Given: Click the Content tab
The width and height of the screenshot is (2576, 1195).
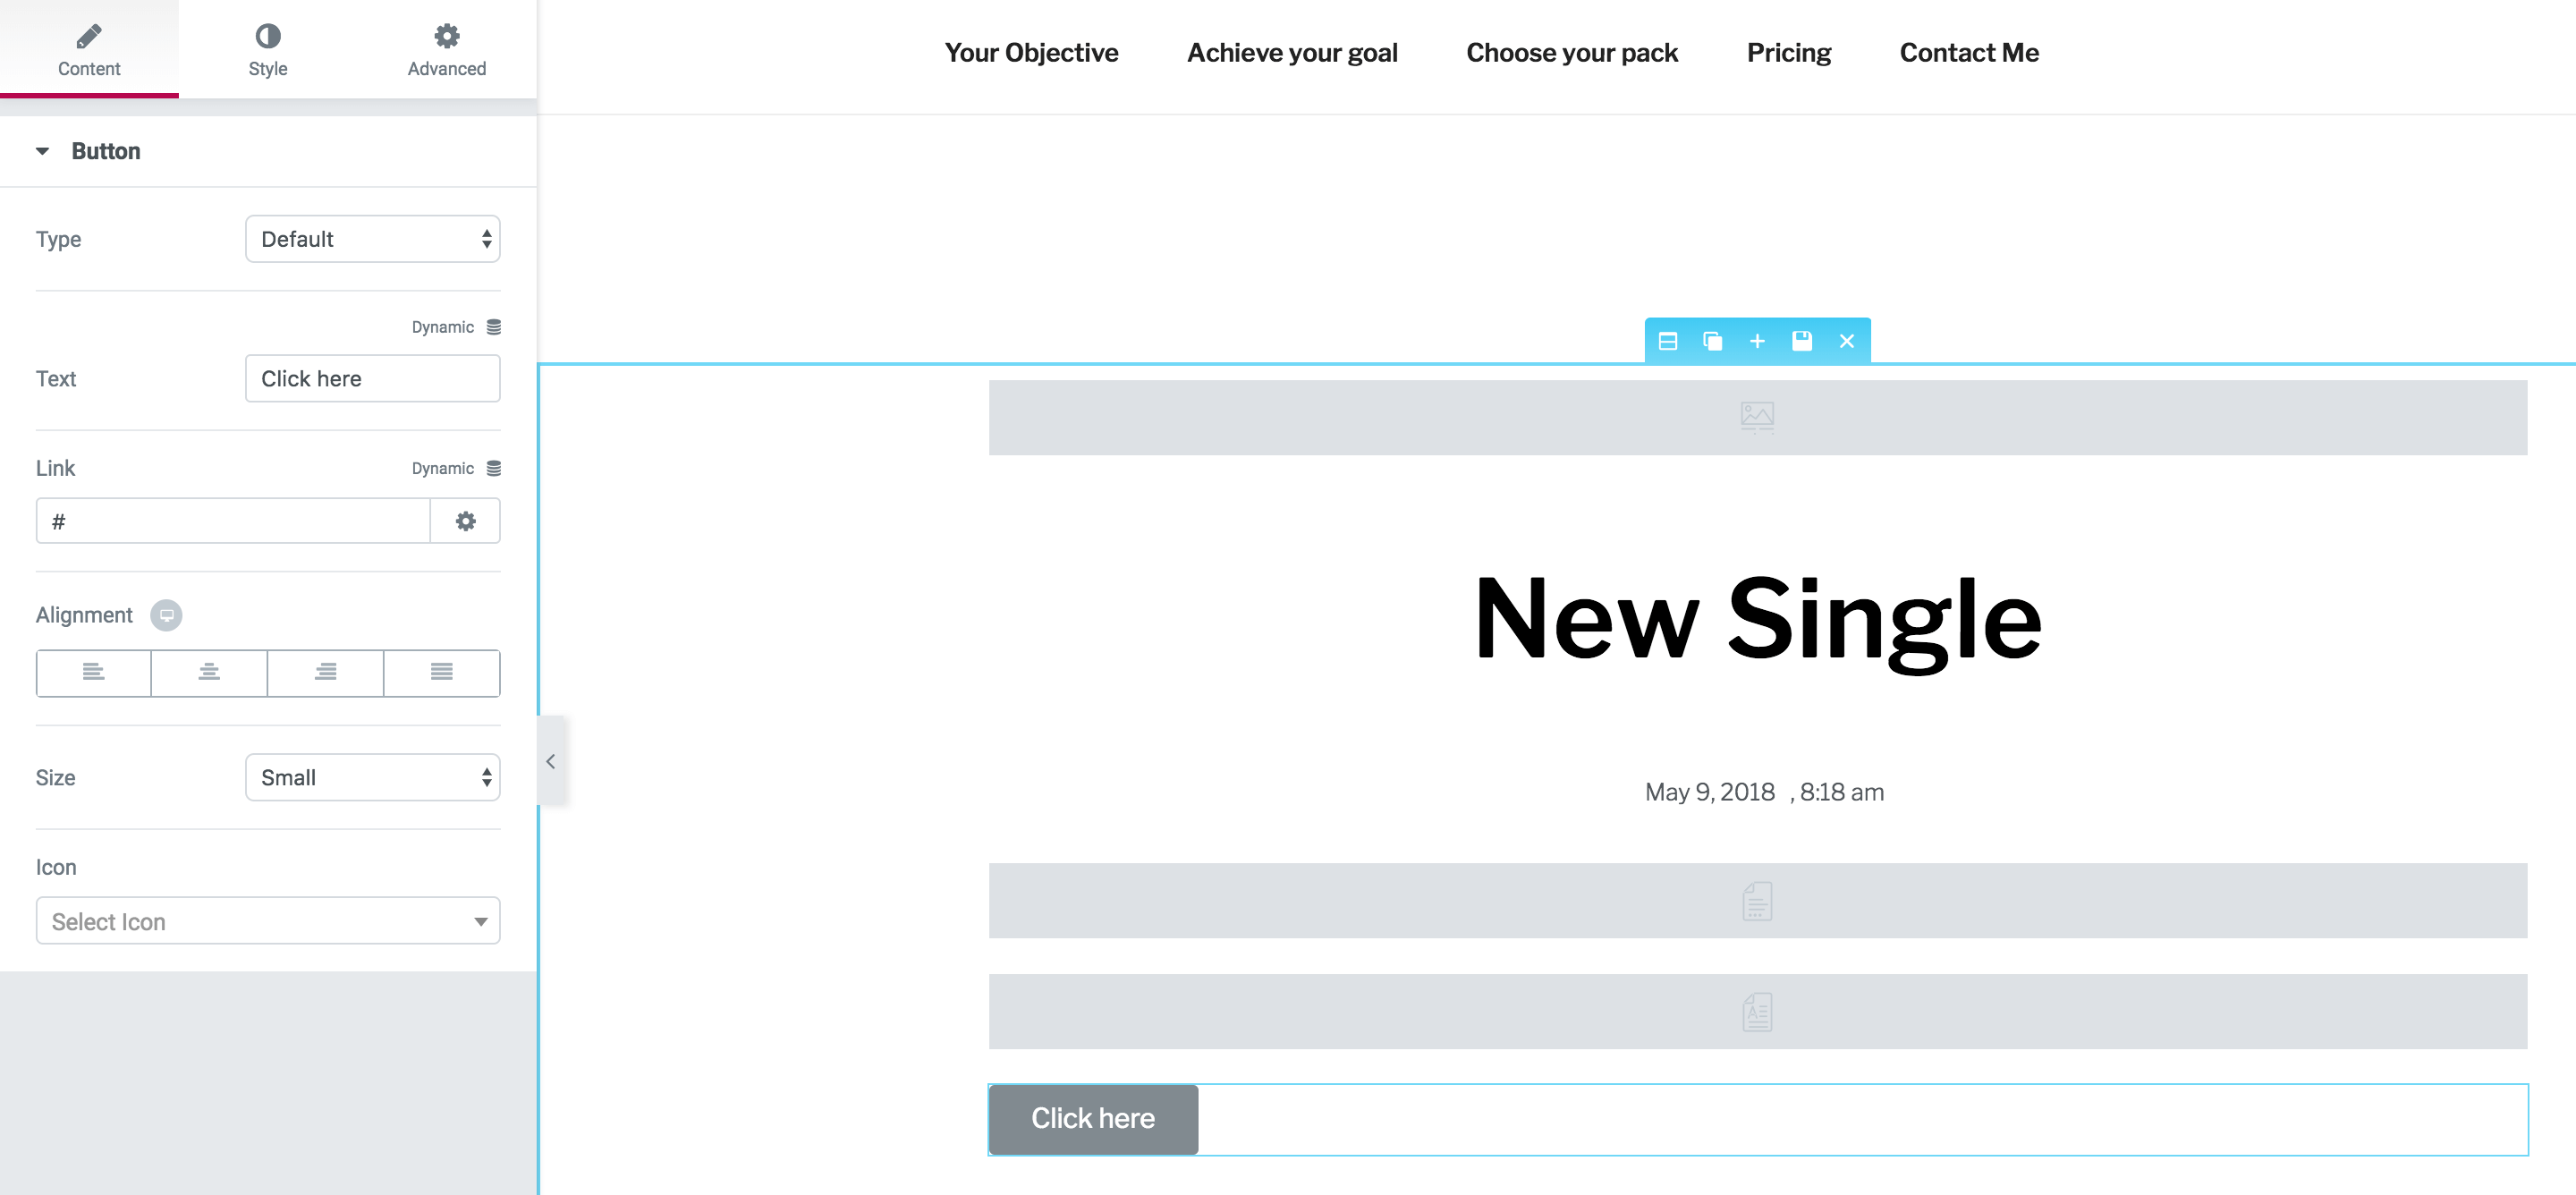Looking at the screenshot, I should [90, 53].
